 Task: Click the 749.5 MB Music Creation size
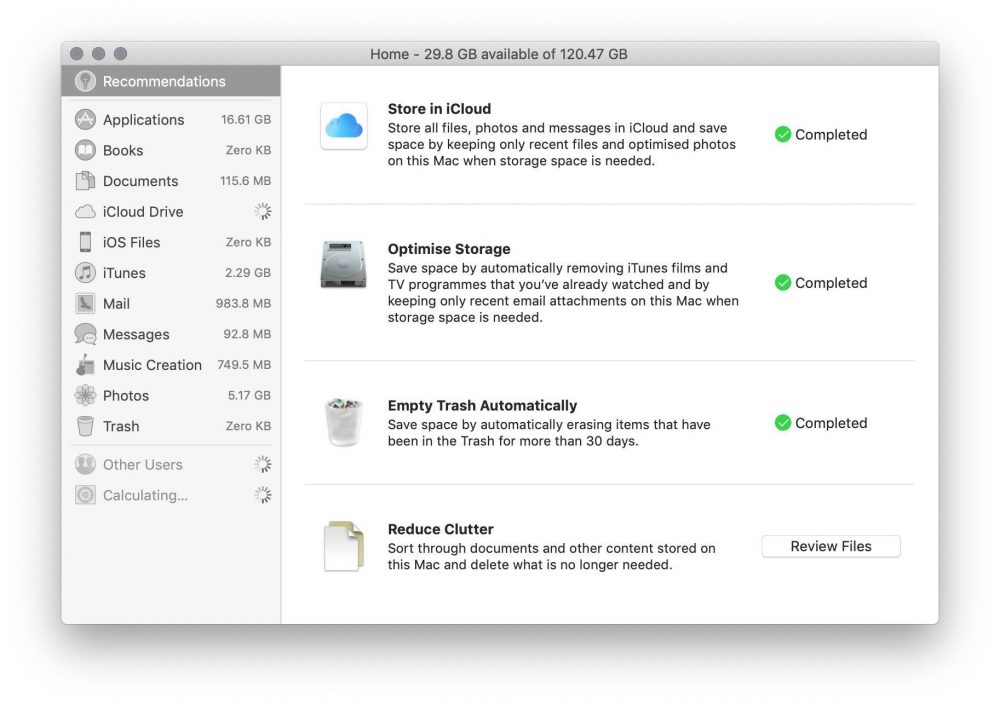tap(244, 364)
